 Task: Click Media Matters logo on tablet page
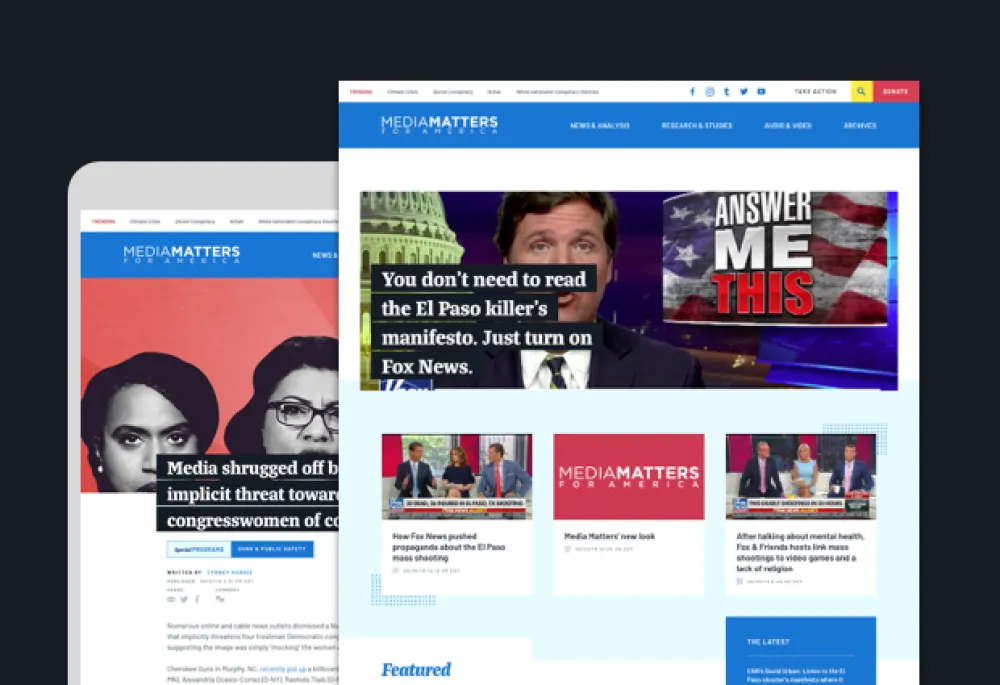pyautogui.click(x=182, y=254)
